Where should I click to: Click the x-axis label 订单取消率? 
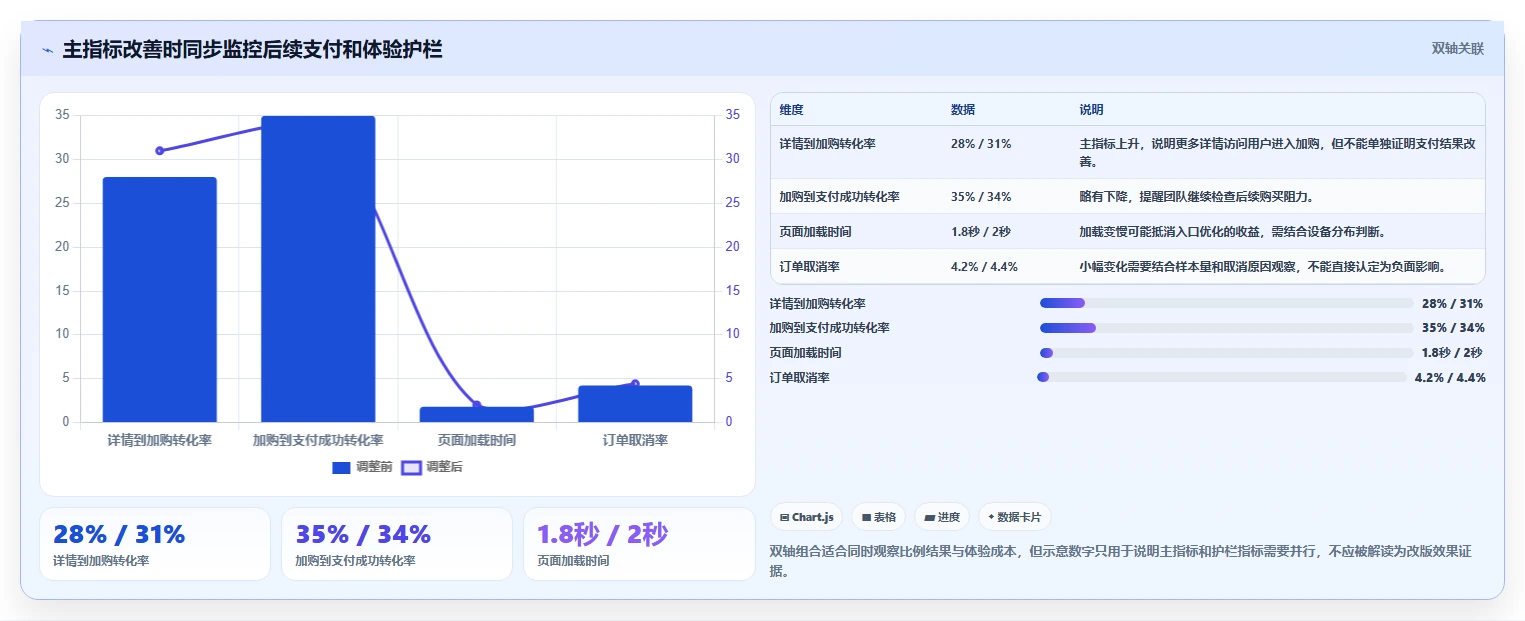635,440
